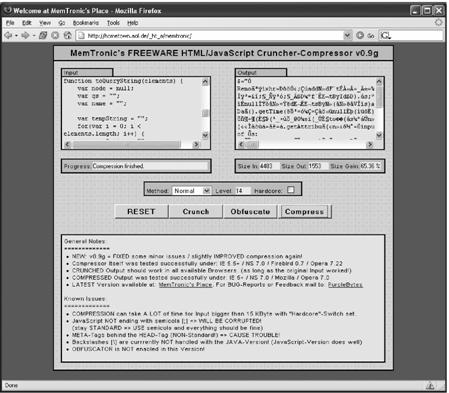Click into the Level input field
This screenshot has width=449, height=393.
[x=242, y=191]
